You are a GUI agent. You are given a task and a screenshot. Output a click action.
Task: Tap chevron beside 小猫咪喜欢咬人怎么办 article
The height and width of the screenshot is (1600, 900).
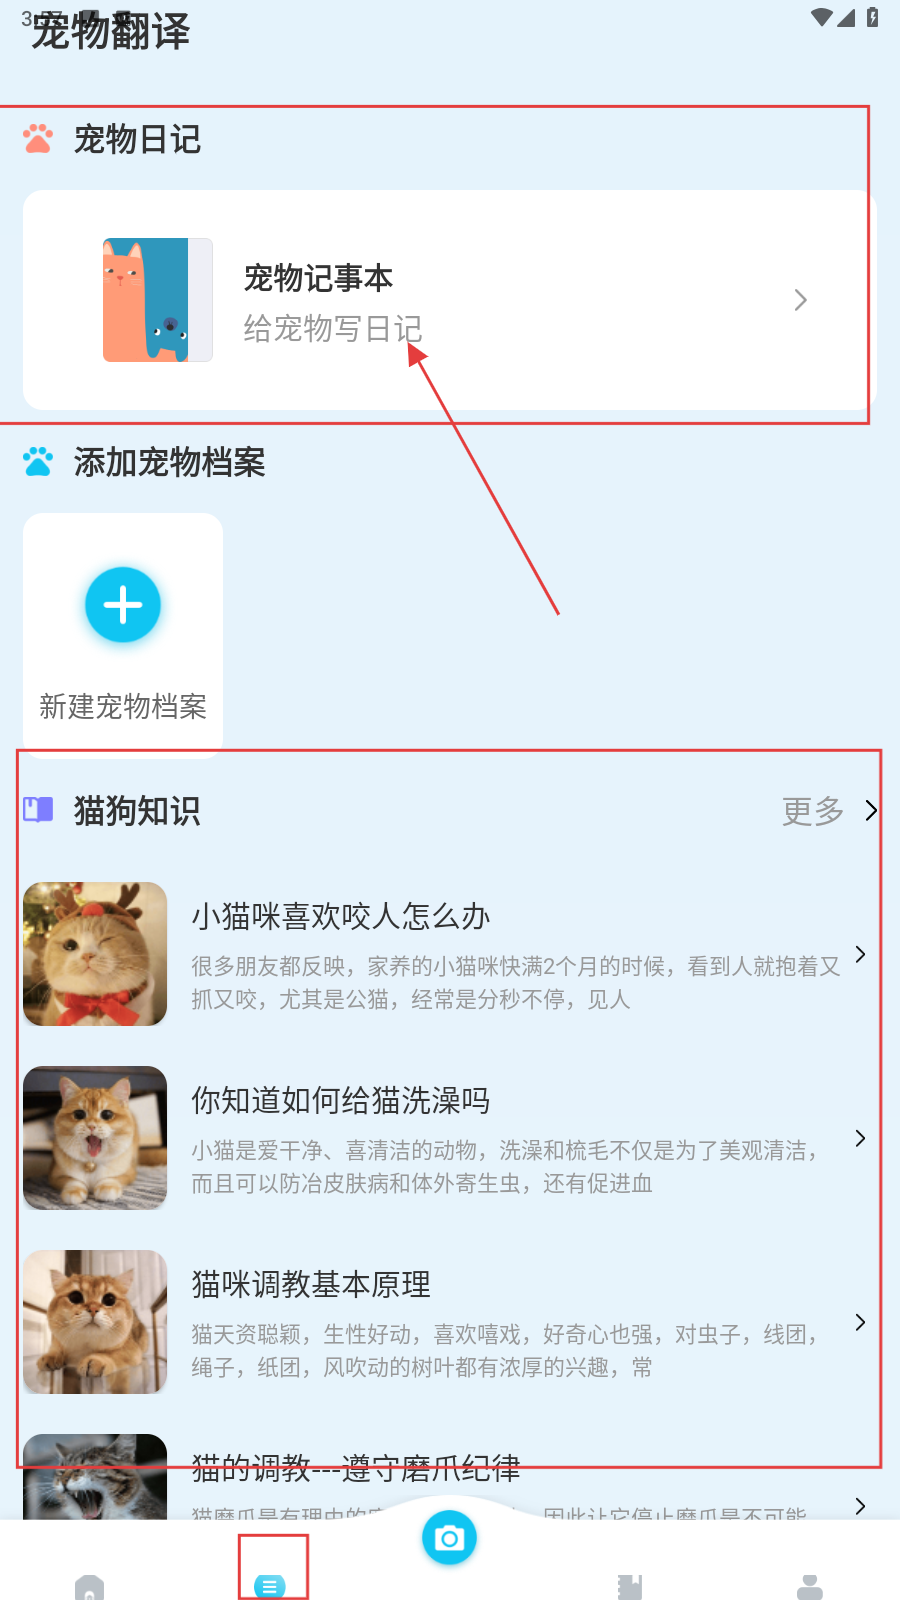(860, 954)
